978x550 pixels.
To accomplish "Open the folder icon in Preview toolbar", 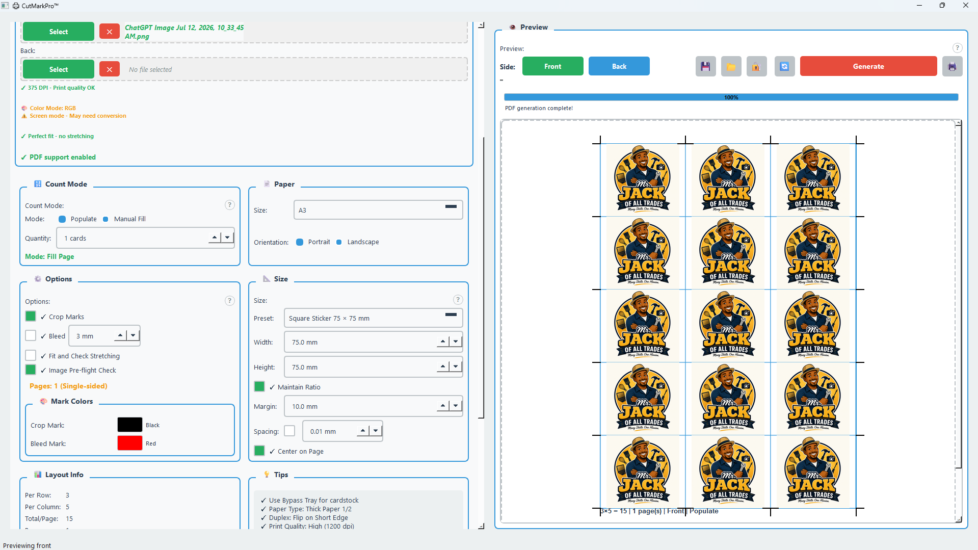I will click(731, 66).
